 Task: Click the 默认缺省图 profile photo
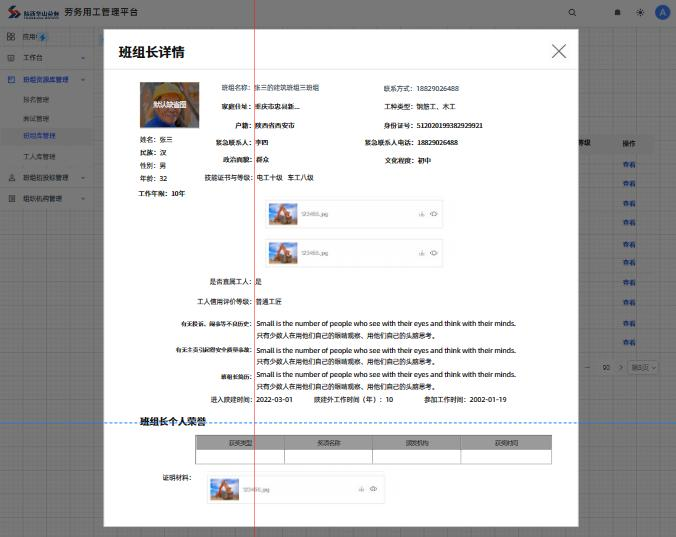pyautogui.click(x=168, y=104)
